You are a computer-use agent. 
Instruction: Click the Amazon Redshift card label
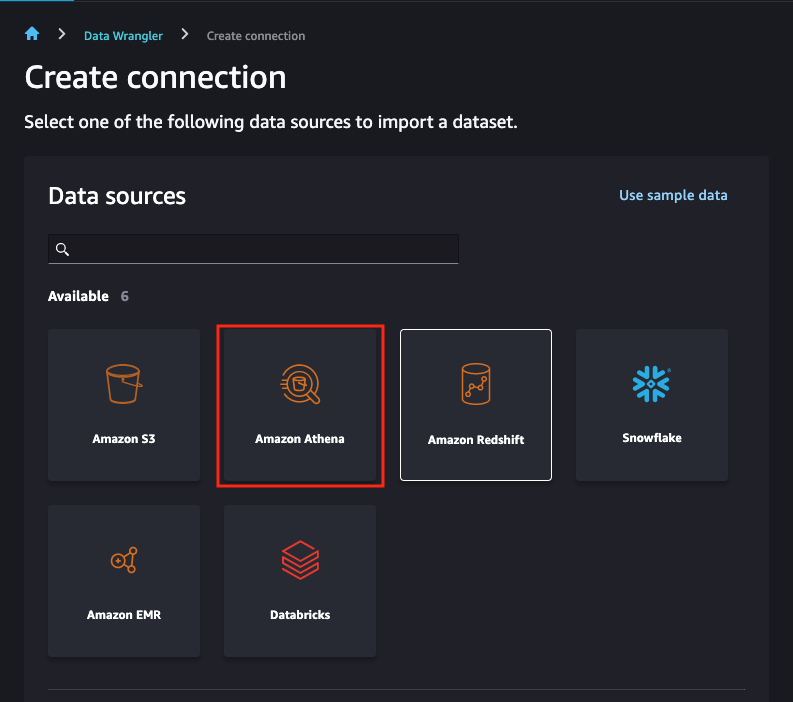tap(476, 440)
